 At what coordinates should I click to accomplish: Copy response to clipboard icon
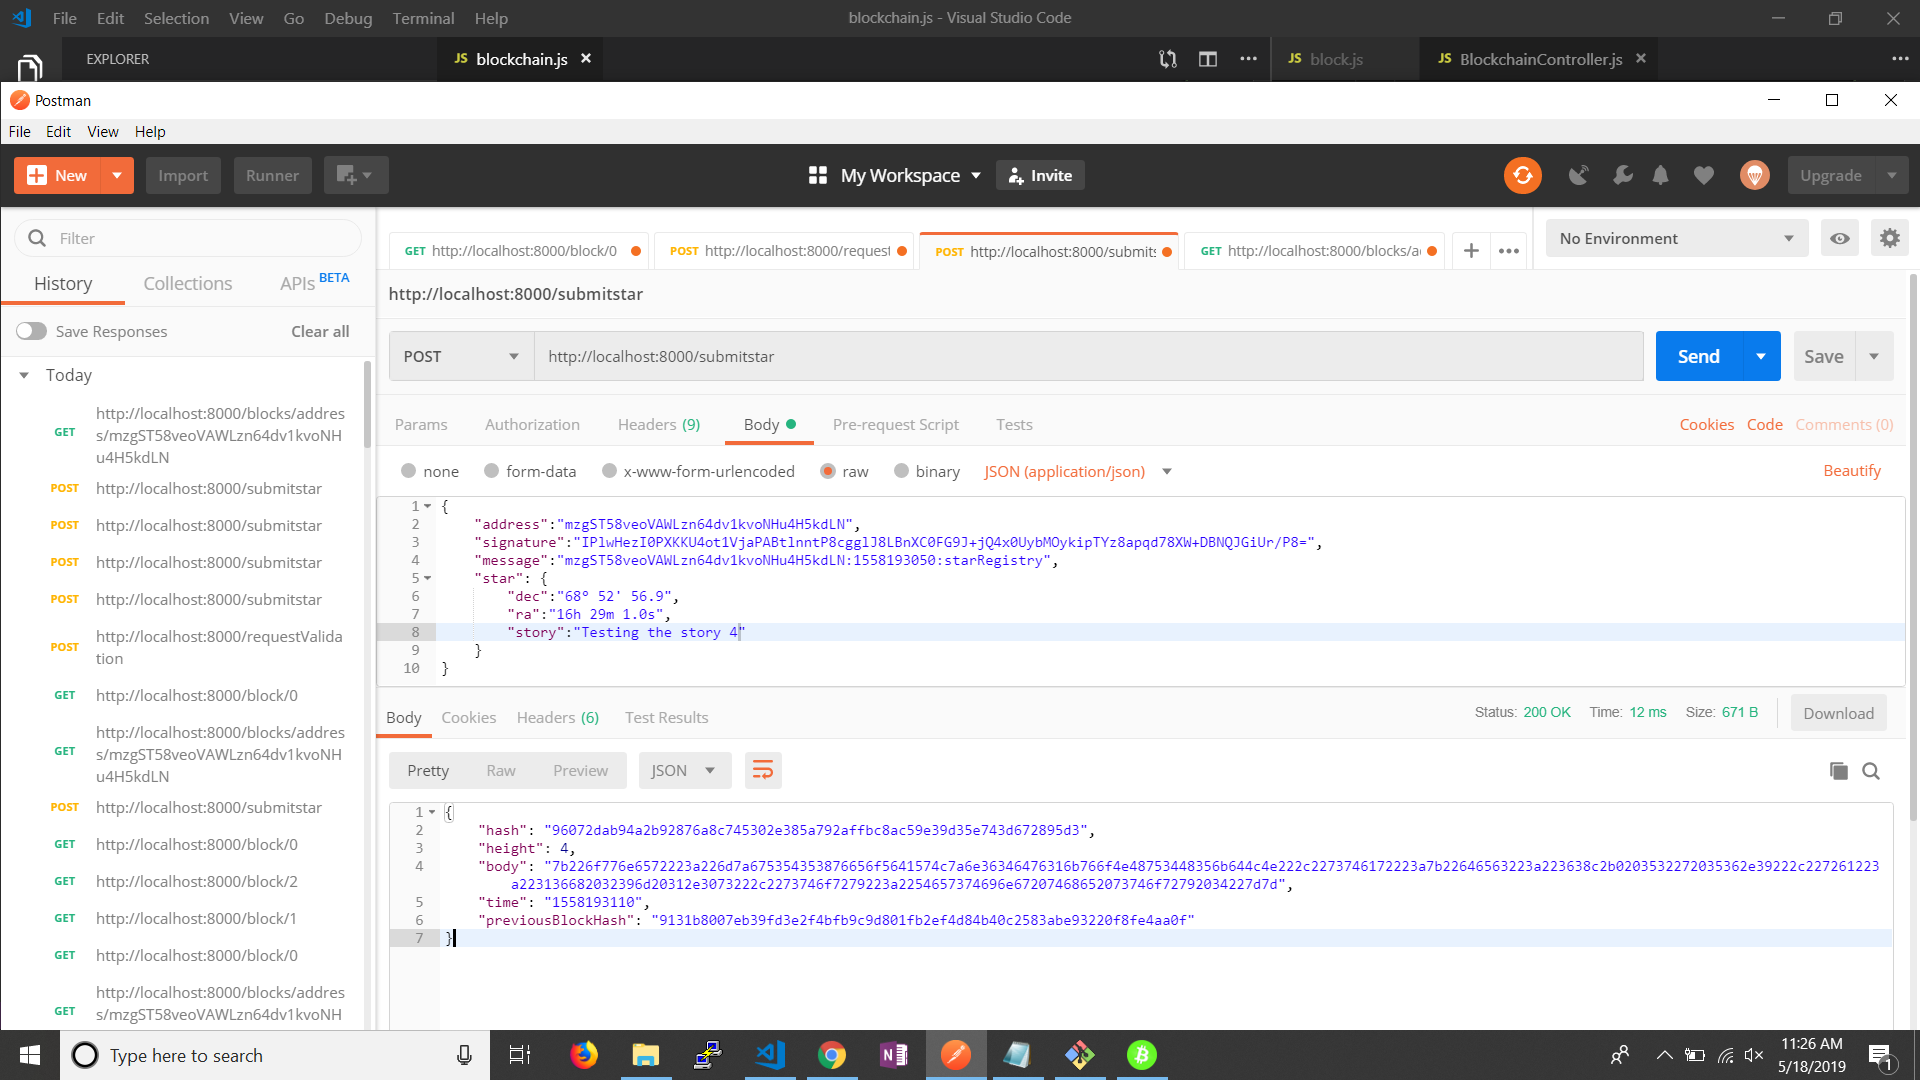[1838, 770]
